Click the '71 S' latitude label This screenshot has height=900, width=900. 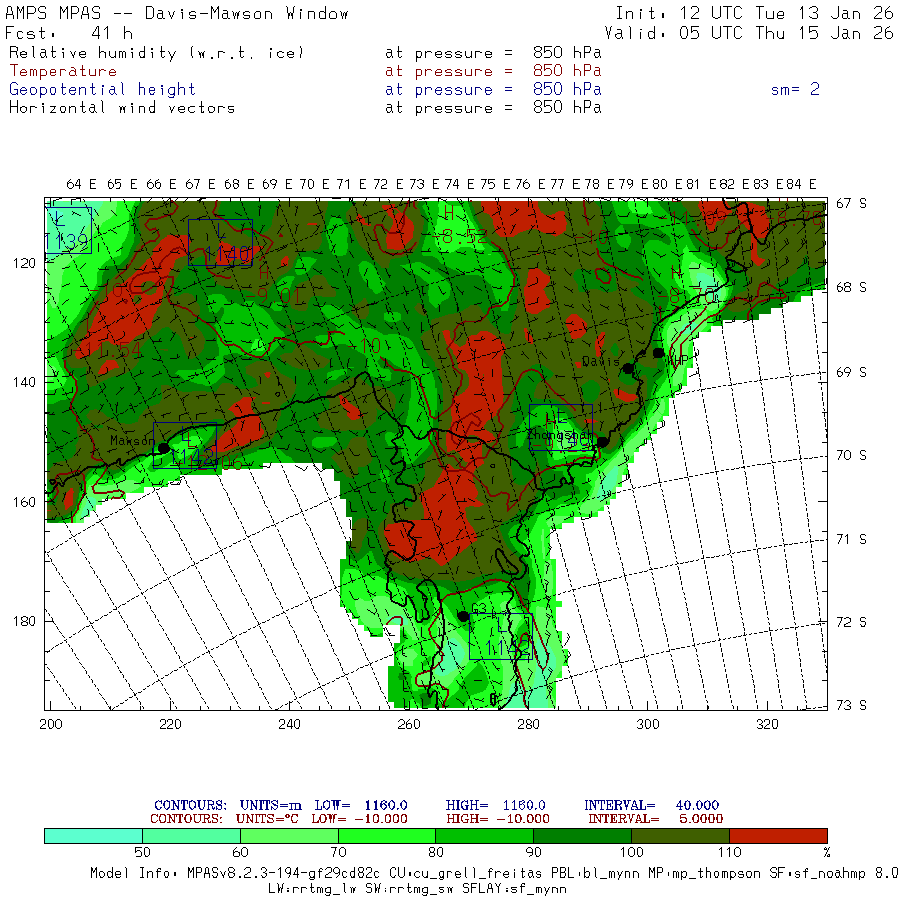[851, 540]
